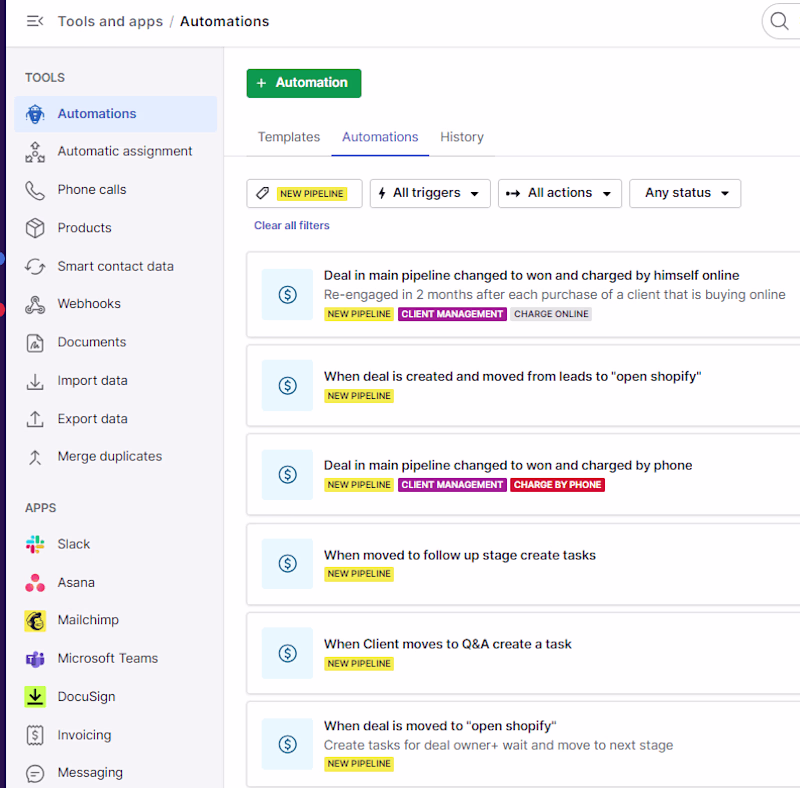The height and width of the screenshot is (788, 800).
Task: Open the Slack app
Action: click(x=116, y=544)
